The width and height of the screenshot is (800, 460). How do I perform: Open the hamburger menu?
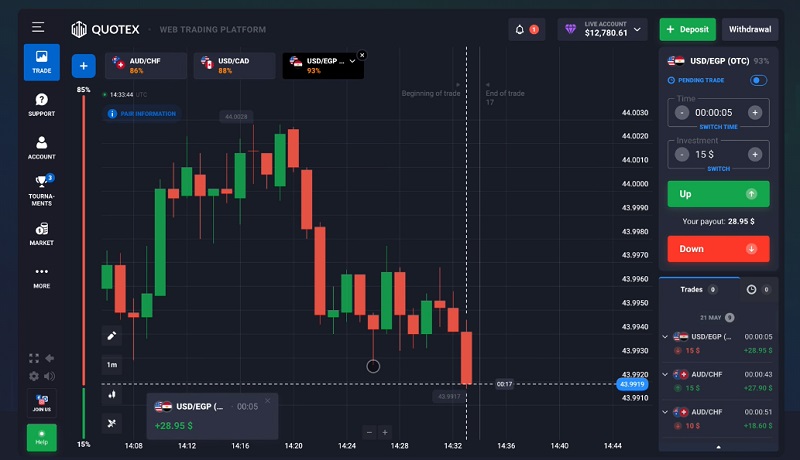[38, 27]
